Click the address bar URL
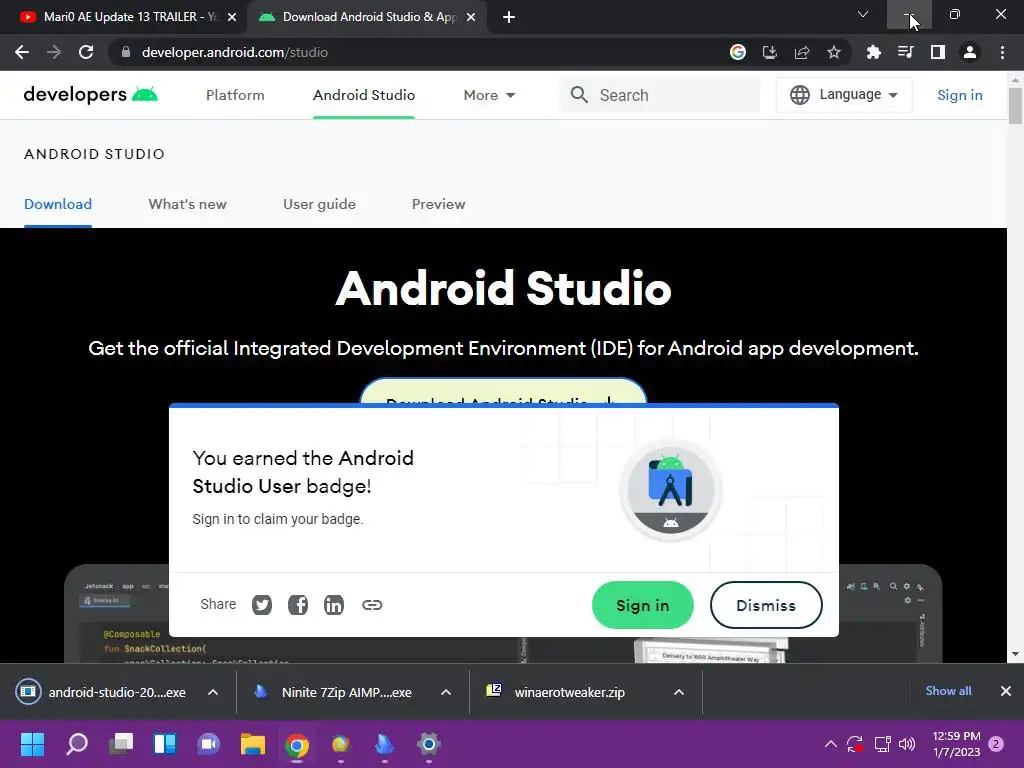 coord(234,52)
